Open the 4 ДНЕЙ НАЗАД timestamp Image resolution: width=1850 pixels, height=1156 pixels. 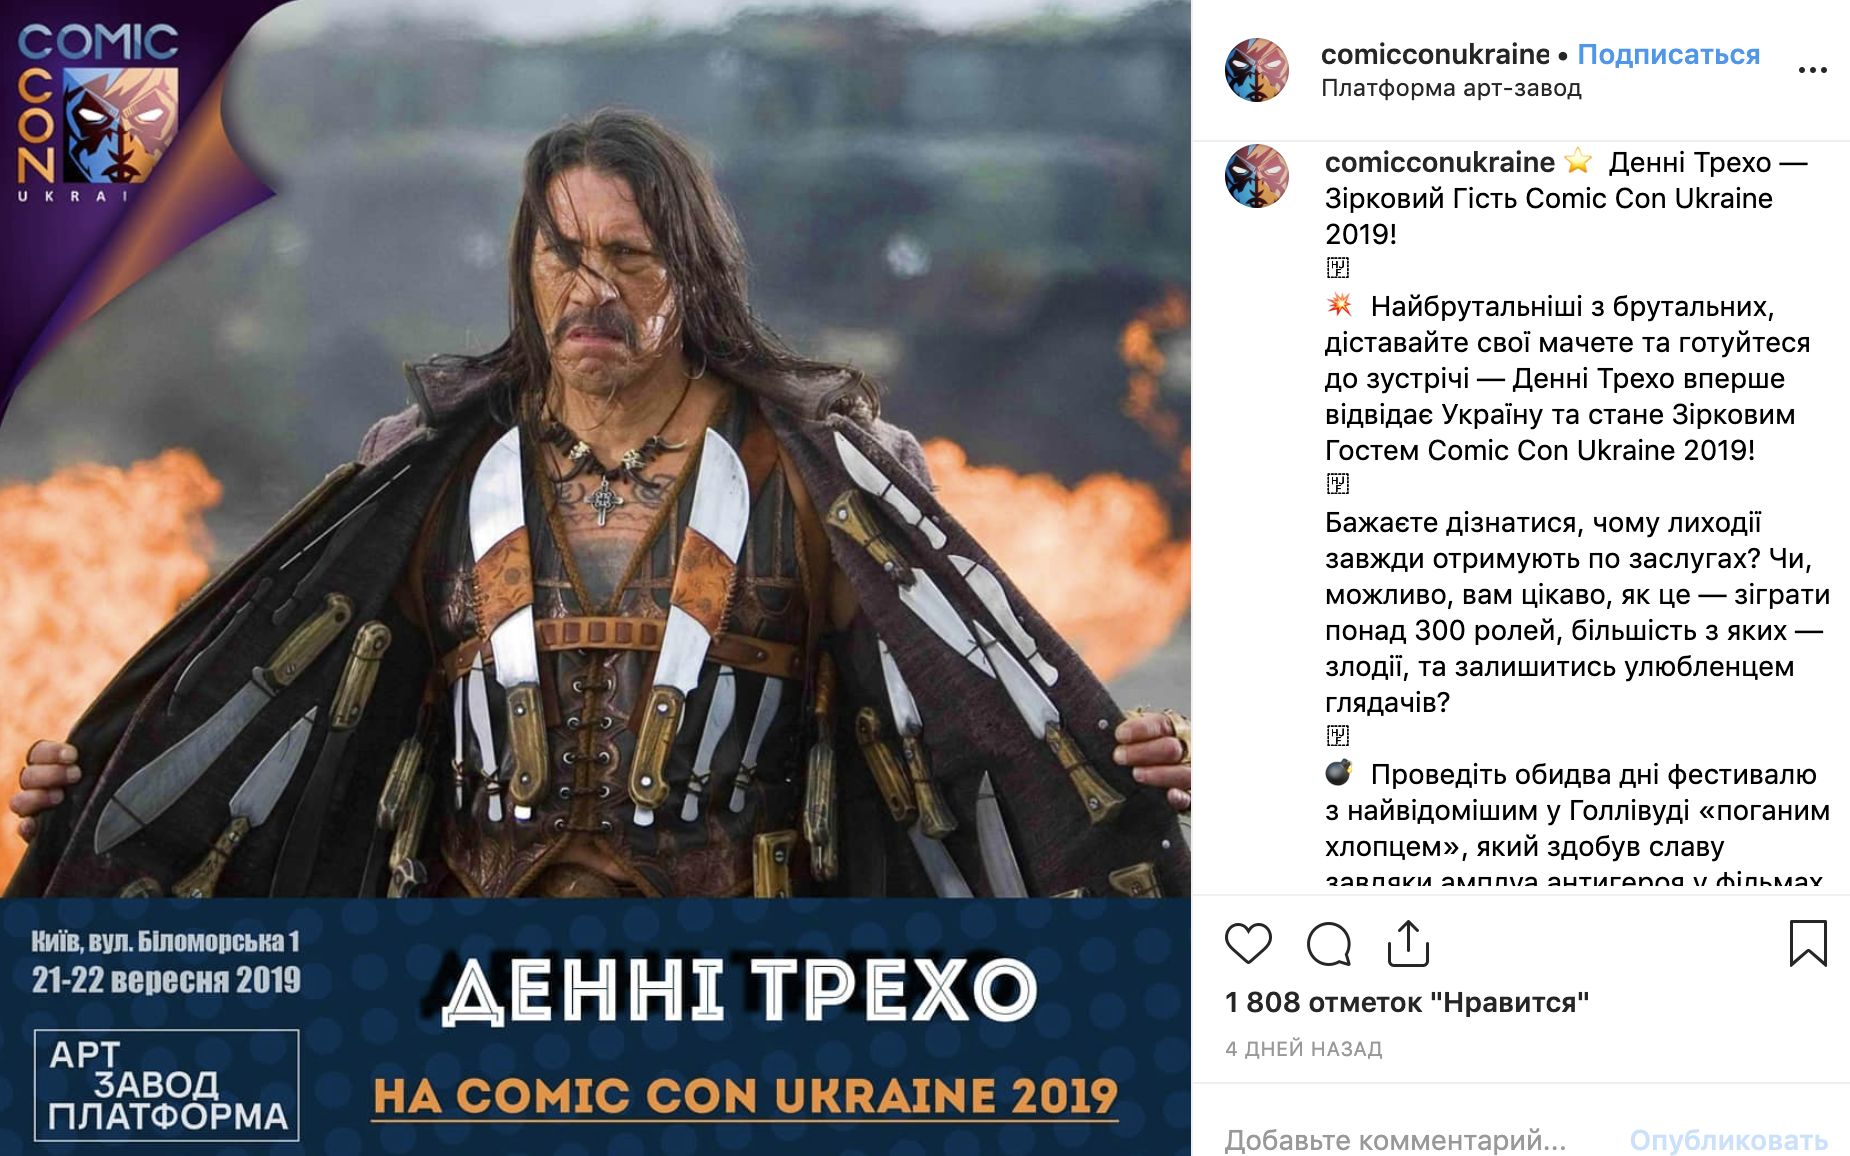[1303, 1049]
